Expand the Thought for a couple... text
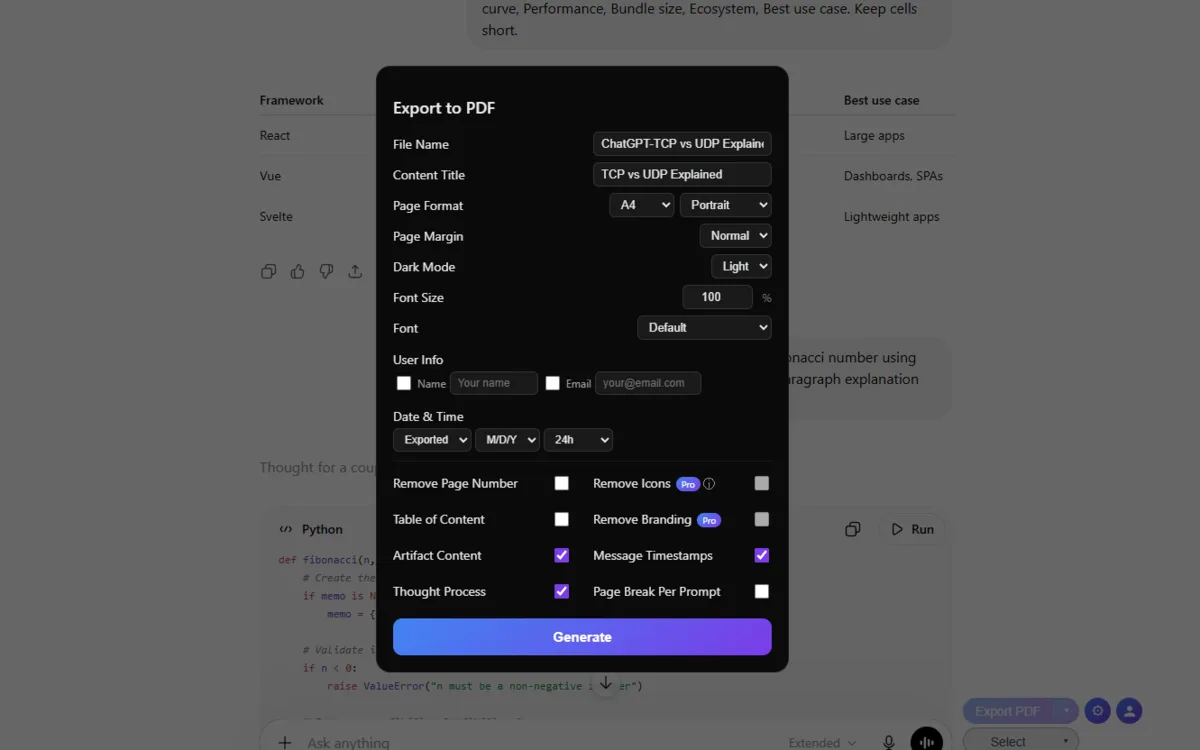Image resolution: width=1200 pixels, height=750 pixels. click(x=317, y=467)
